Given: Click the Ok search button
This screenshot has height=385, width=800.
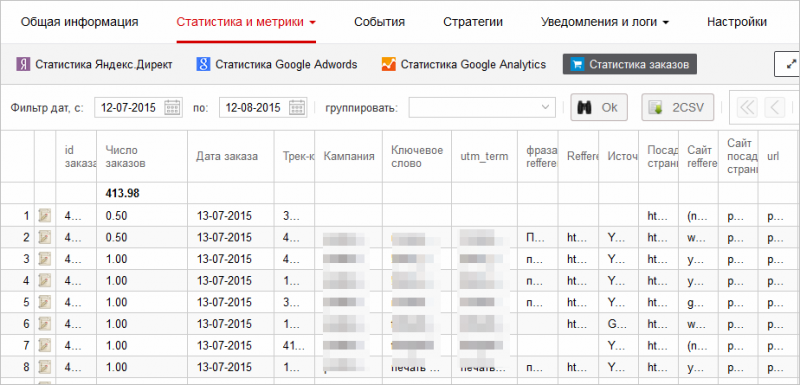Looking at the screenshot, I should [x=599, y=108].
